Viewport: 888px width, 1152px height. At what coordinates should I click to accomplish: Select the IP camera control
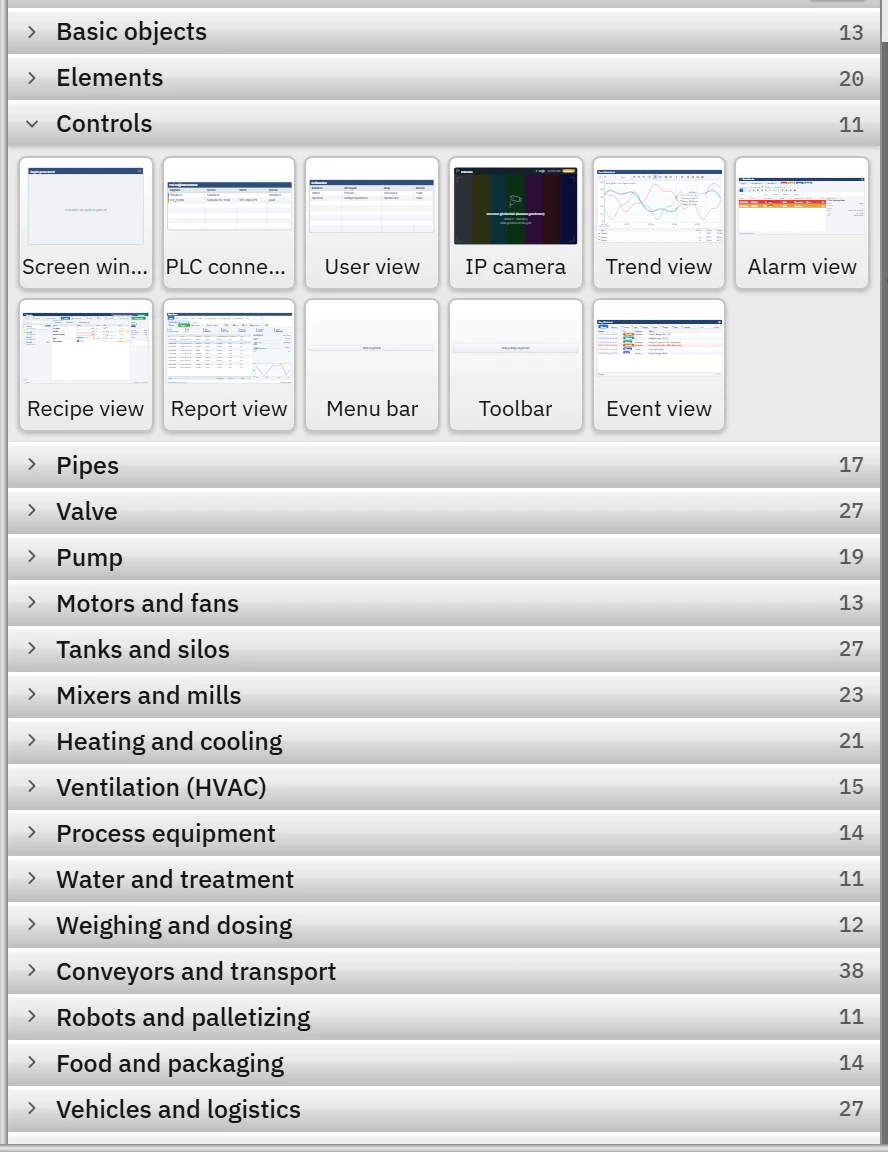point(516,223)
